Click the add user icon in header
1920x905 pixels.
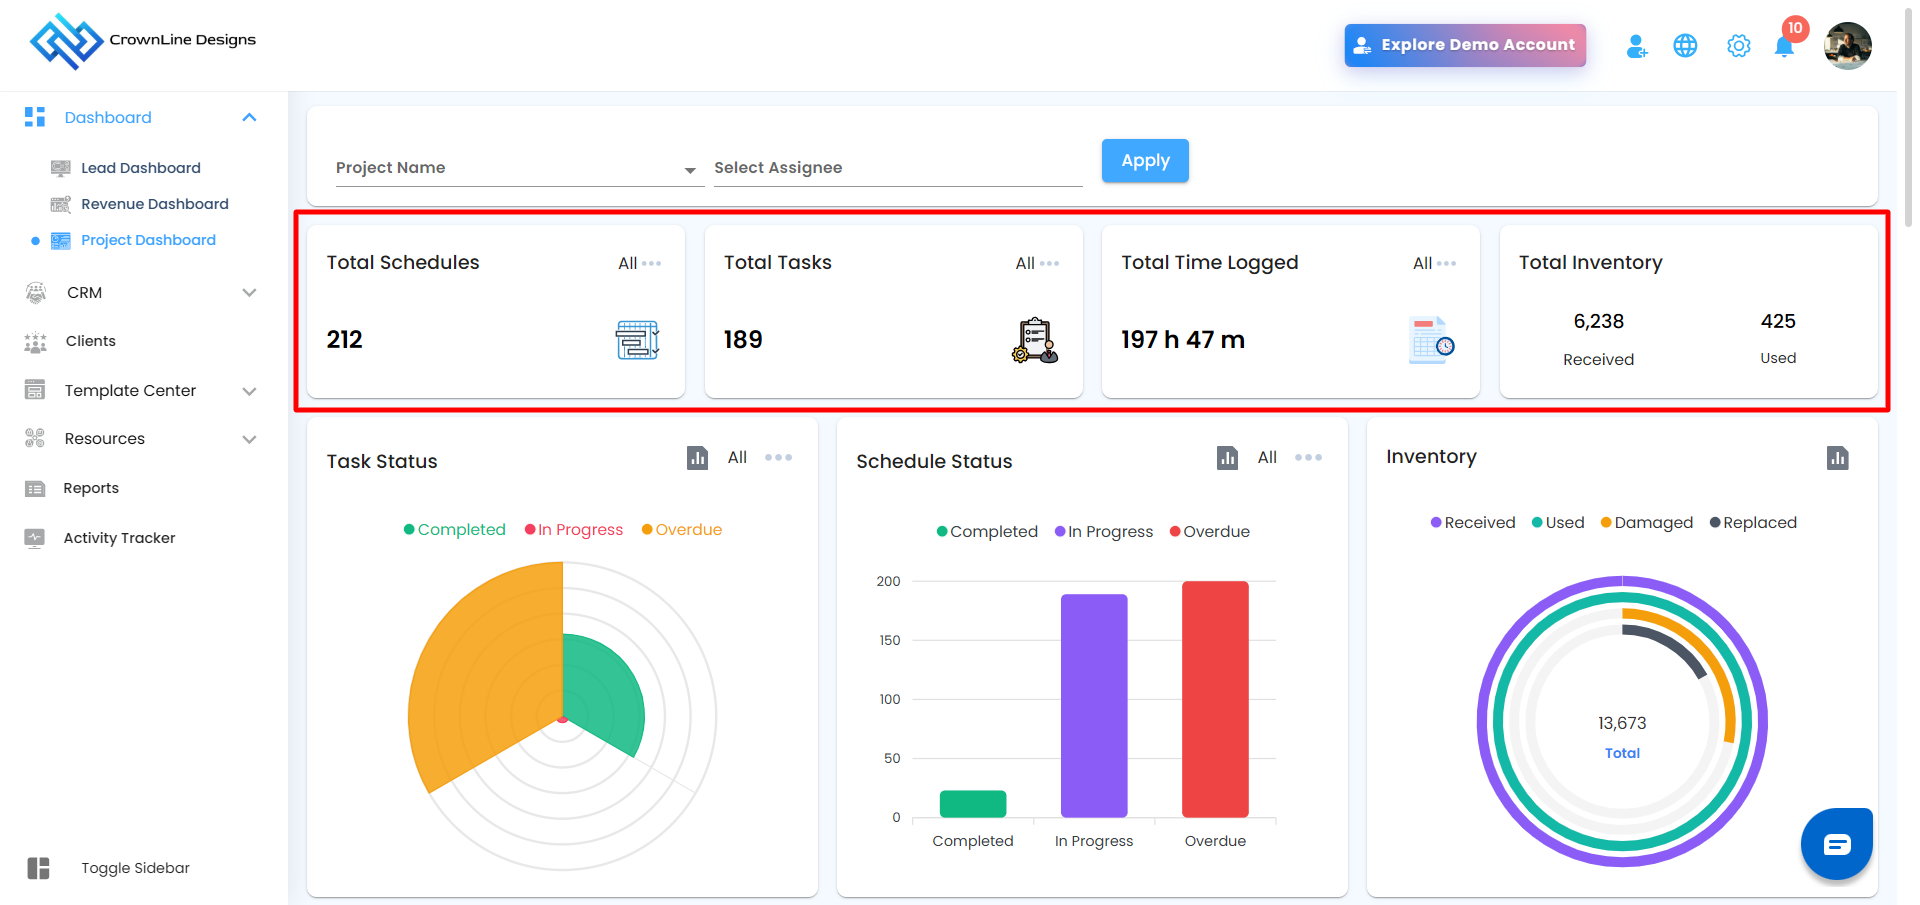1636,46
